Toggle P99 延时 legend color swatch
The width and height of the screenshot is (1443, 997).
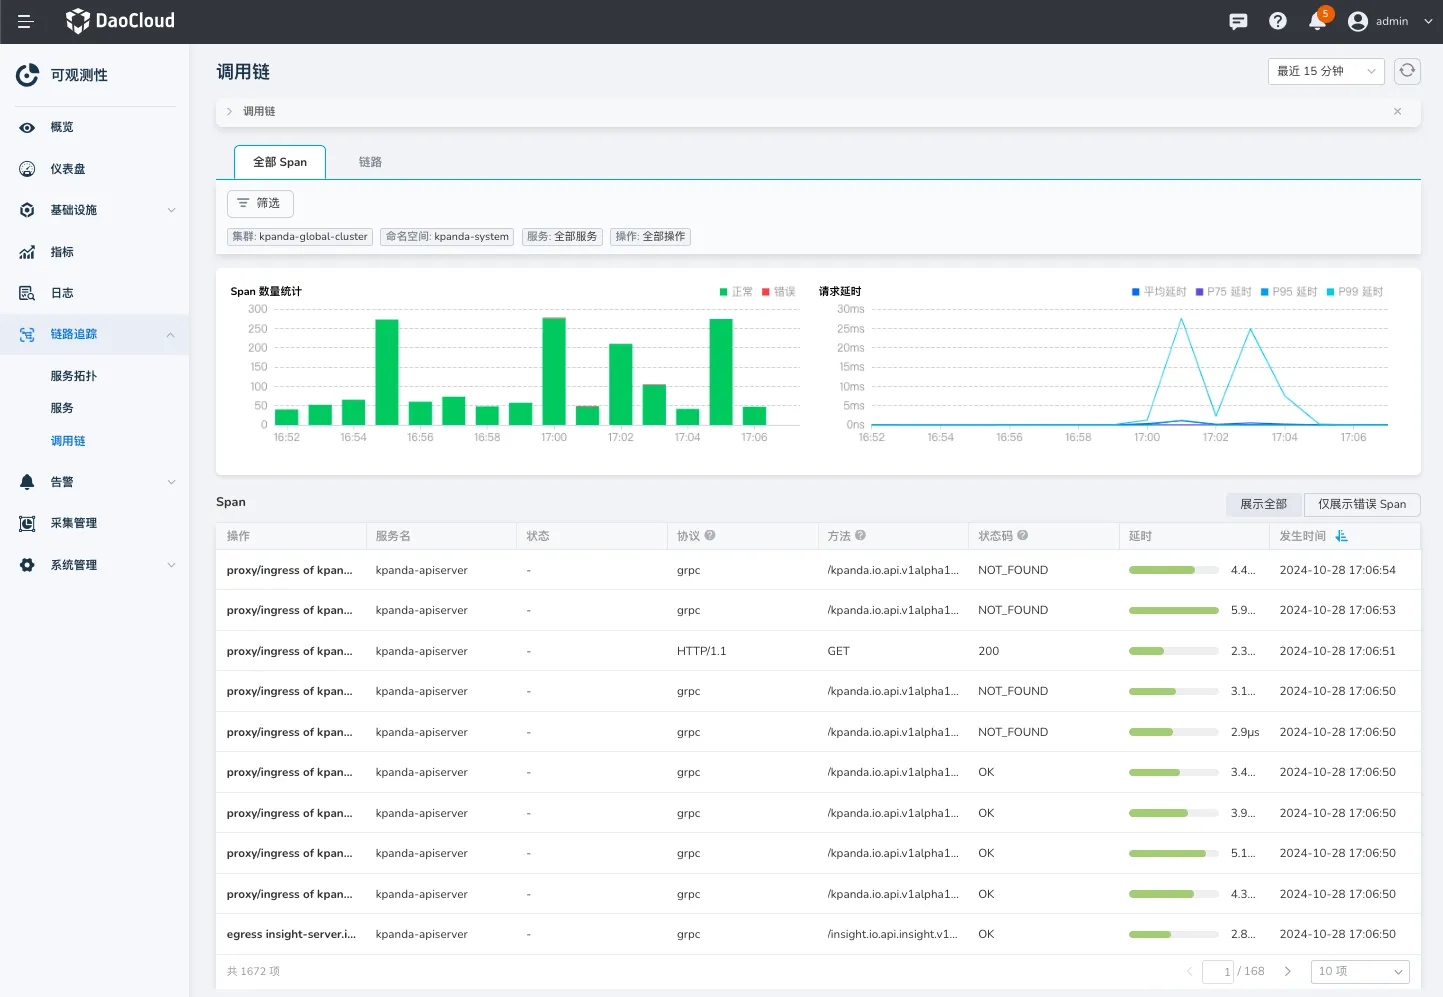[x=1331, y=292]
